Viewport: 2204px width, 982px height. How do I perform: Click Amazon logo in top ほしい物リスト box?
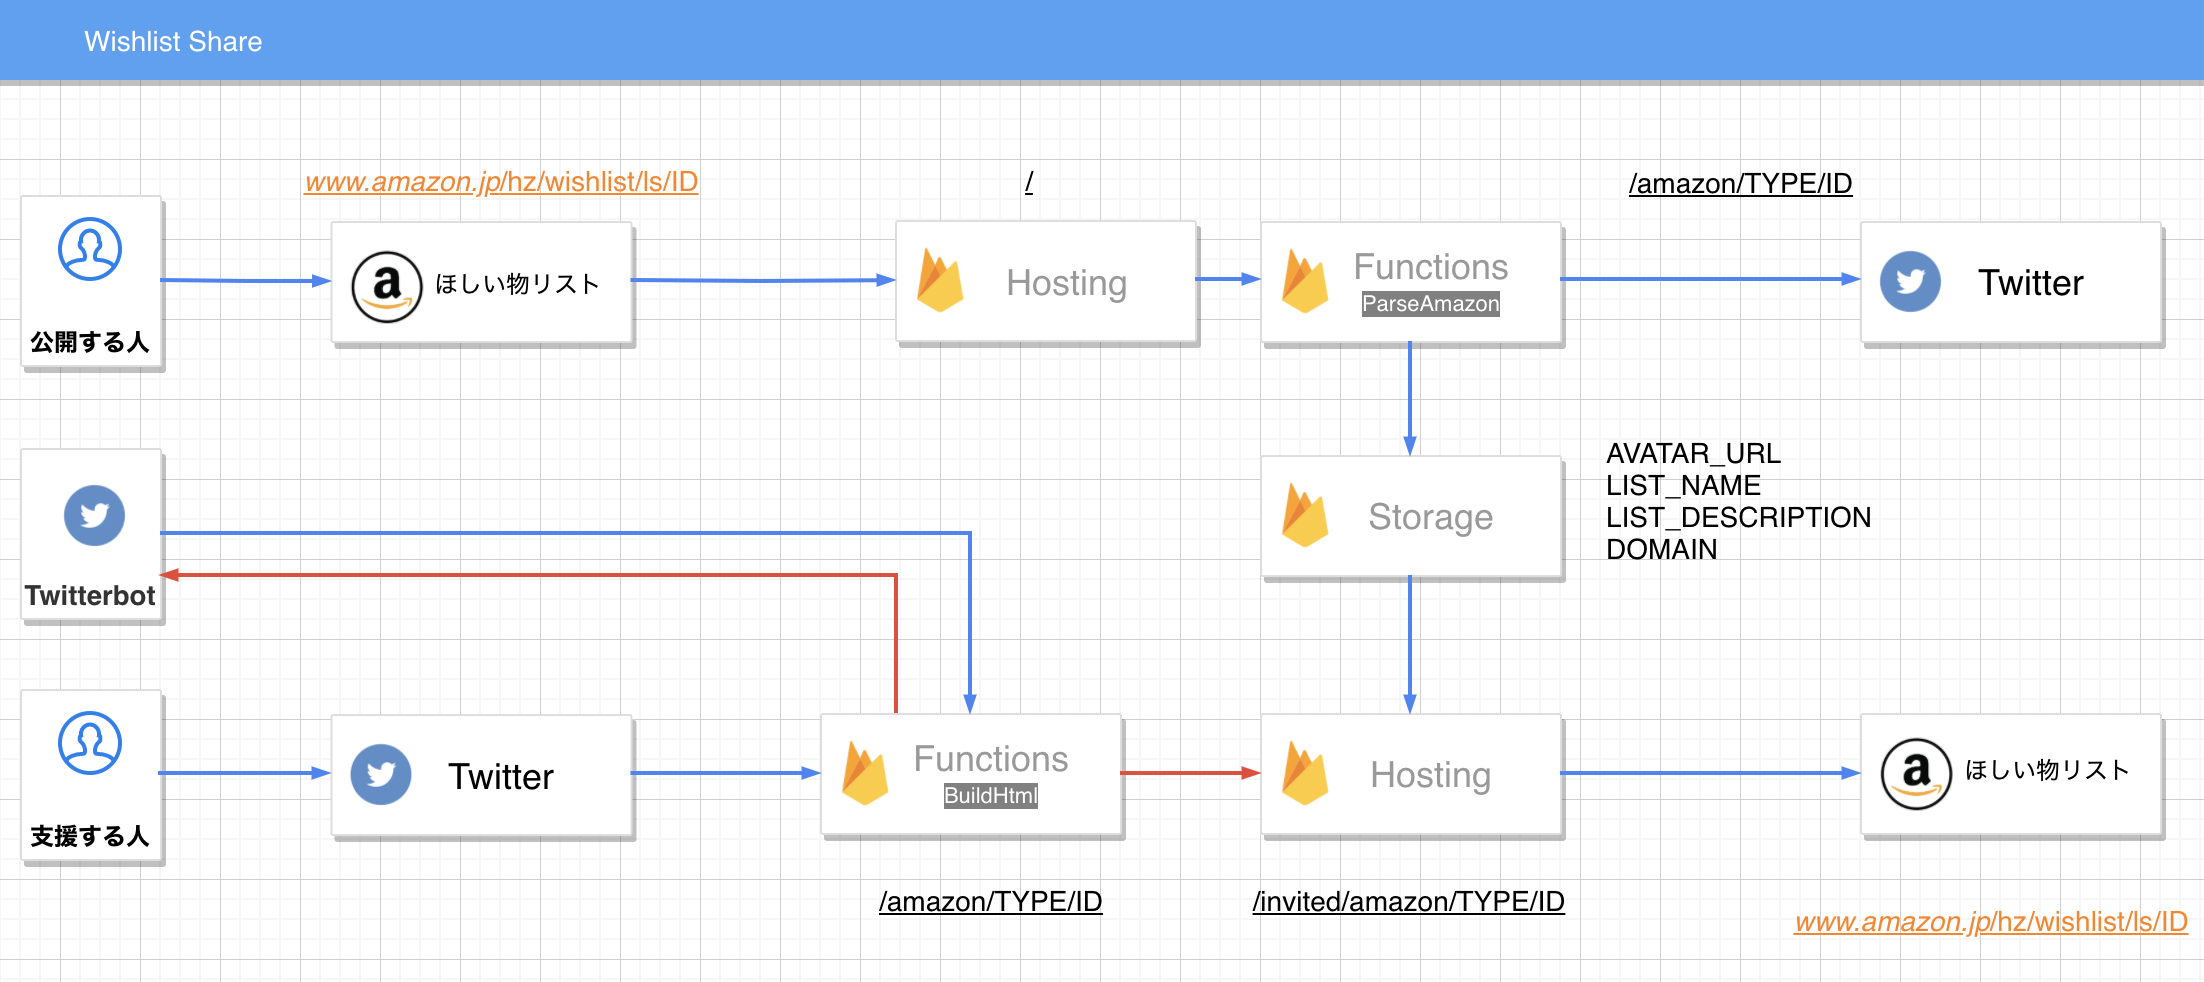click(x=387, y=287)
